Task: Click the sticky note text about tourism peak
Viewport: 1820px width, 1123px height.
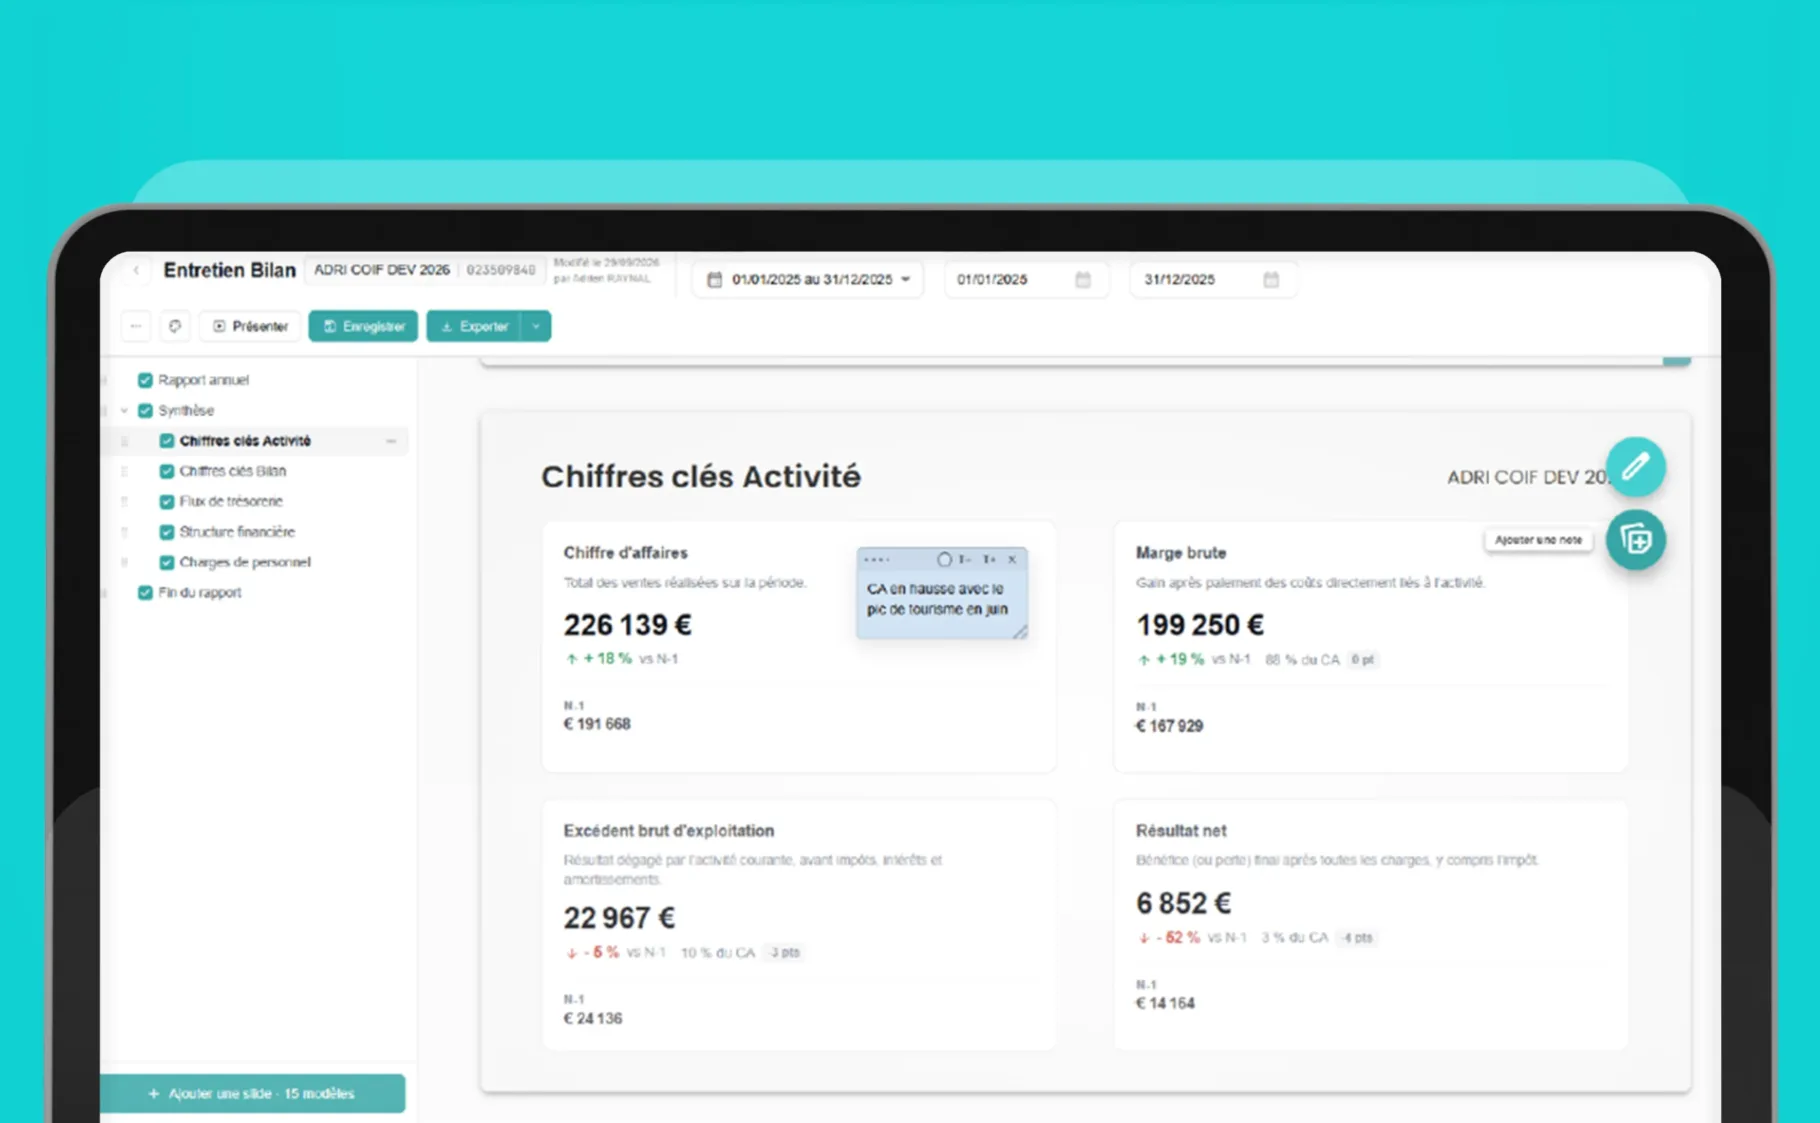Action: pos(937,599)
